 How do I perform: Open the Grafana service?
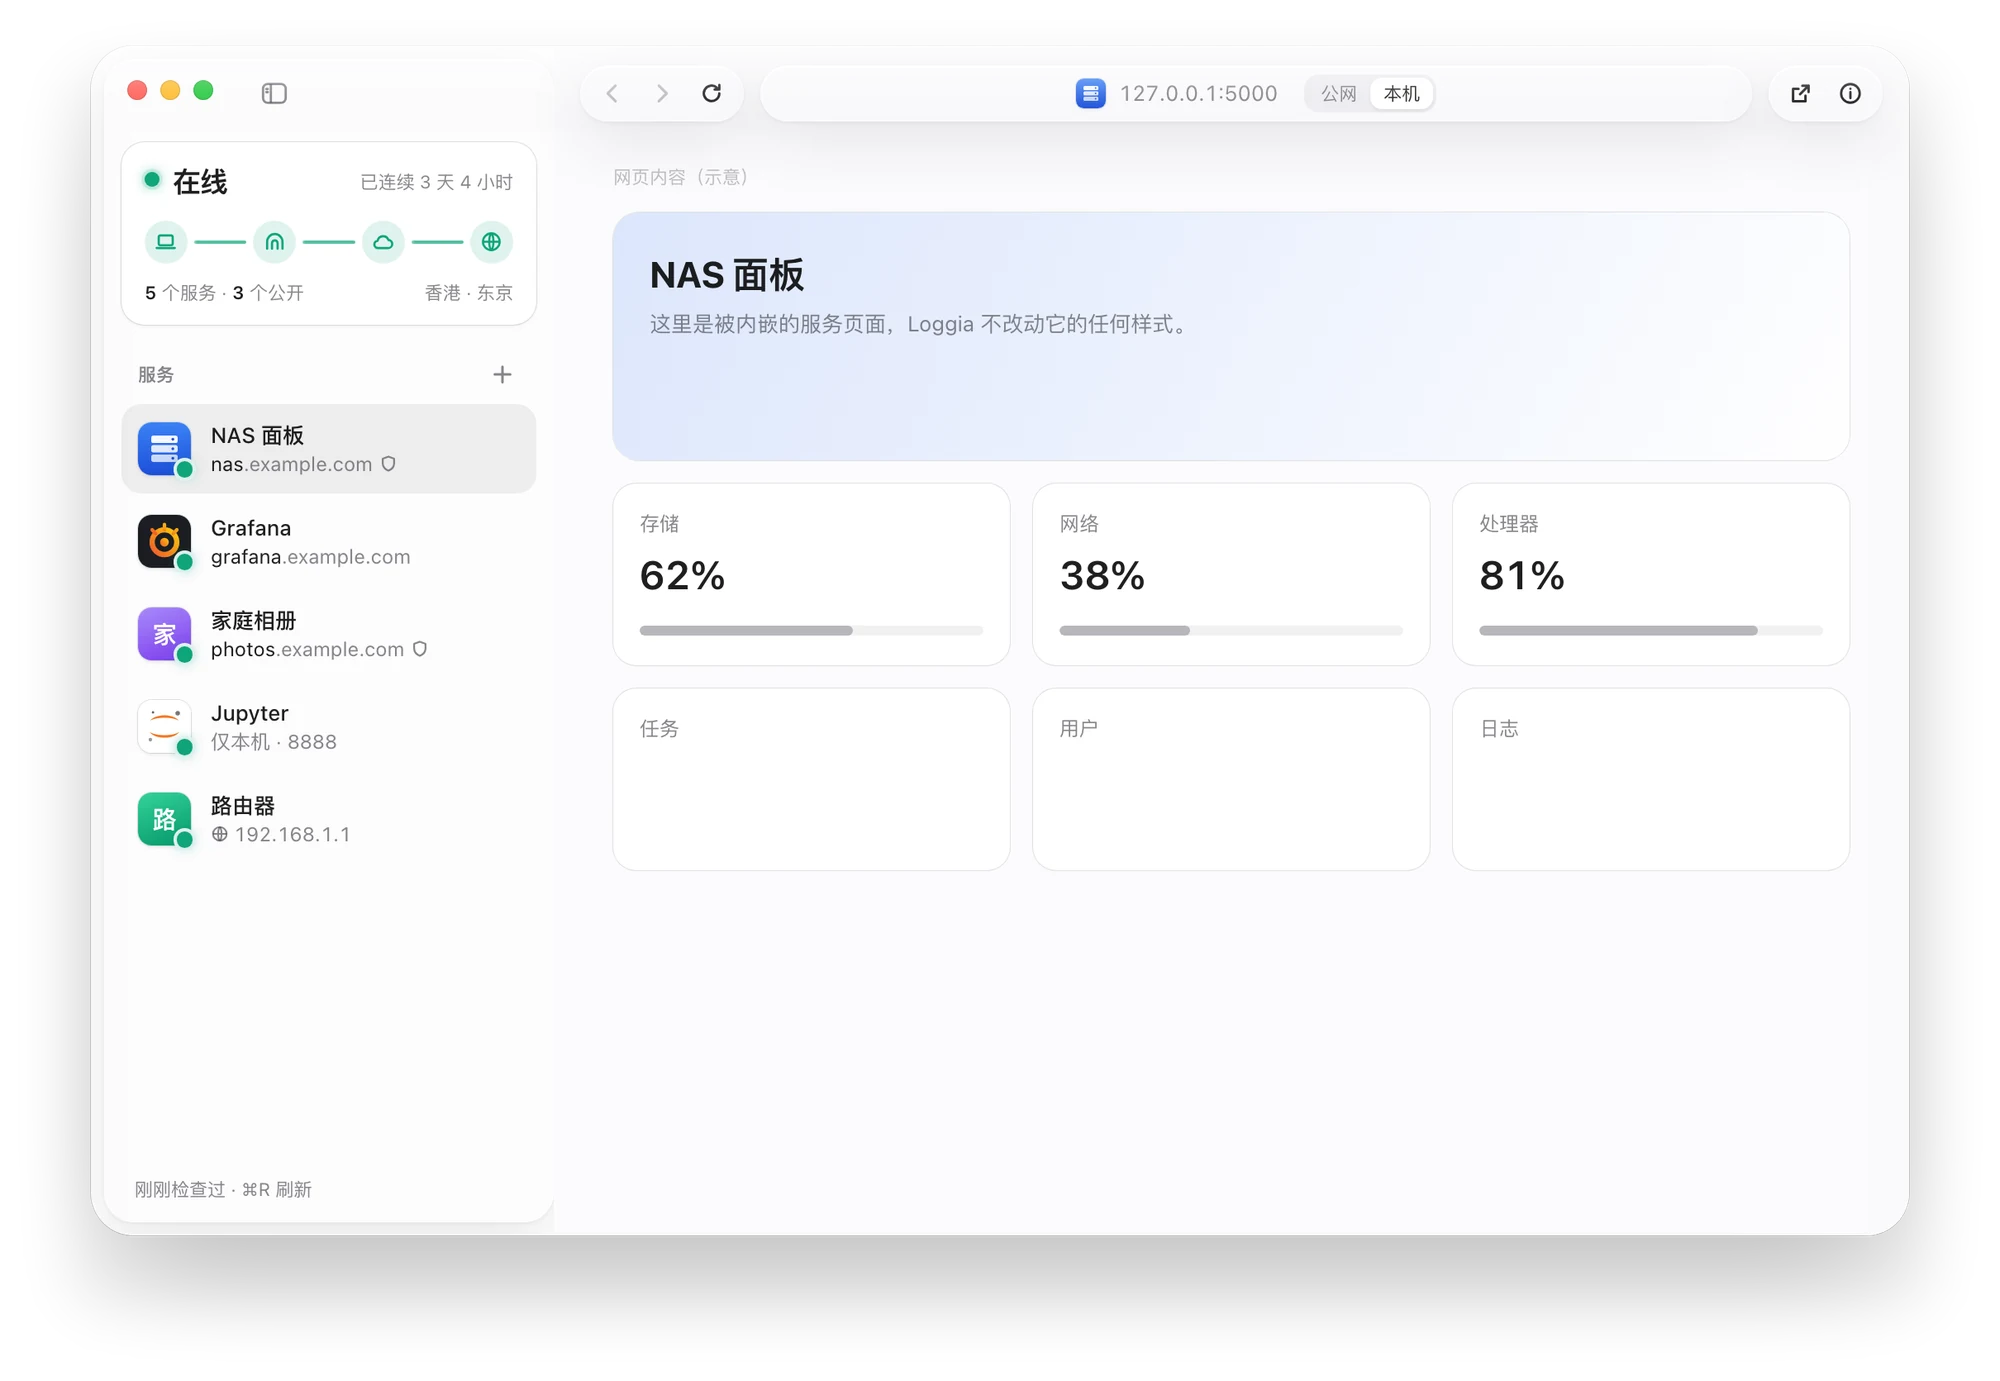coord(329,541)
